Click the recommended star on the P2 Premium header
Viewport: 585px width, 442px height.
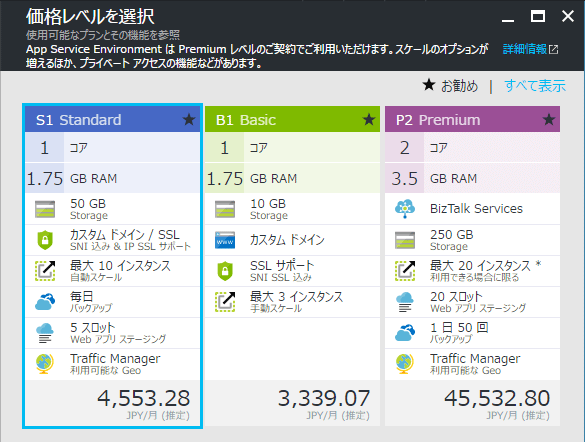(x=549, y=120)
